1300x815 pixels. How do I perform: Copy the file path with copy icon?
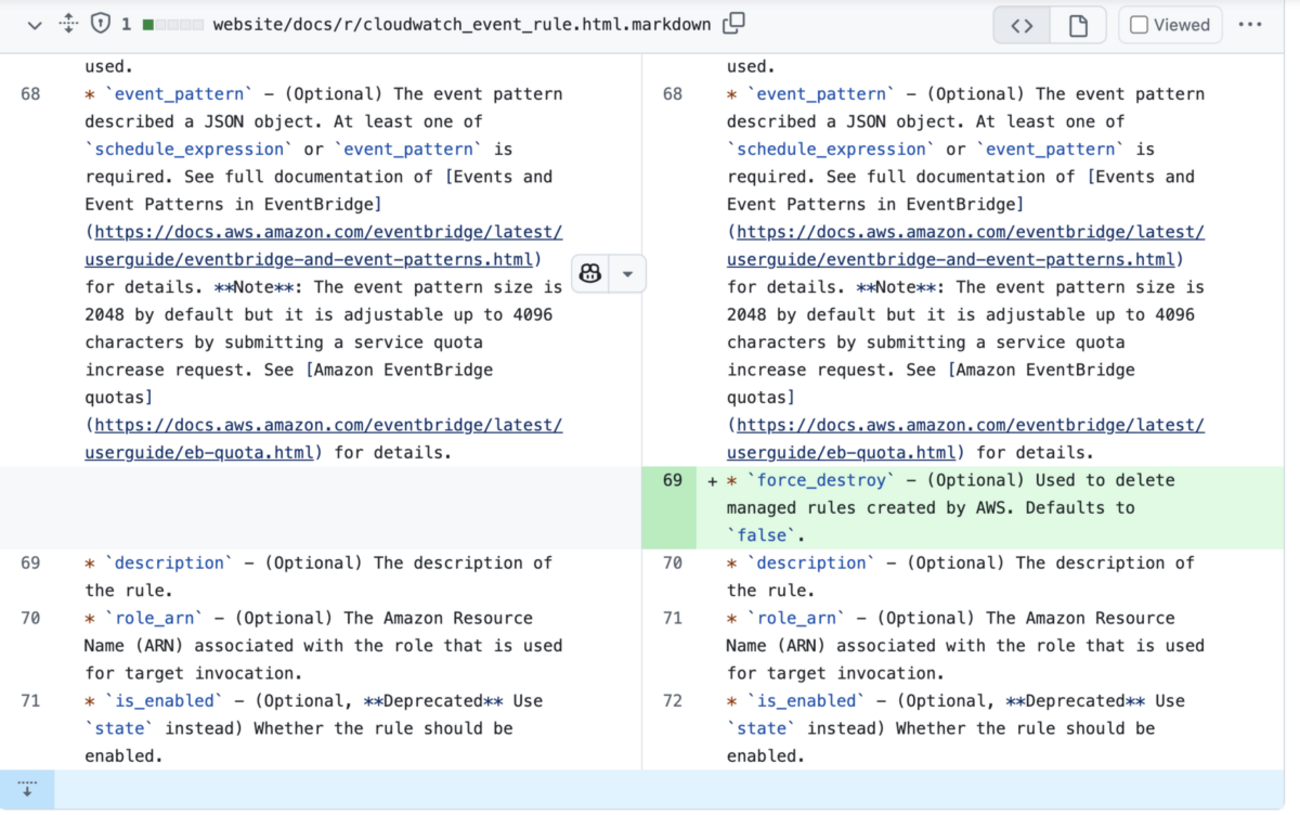tap(734, 24)
